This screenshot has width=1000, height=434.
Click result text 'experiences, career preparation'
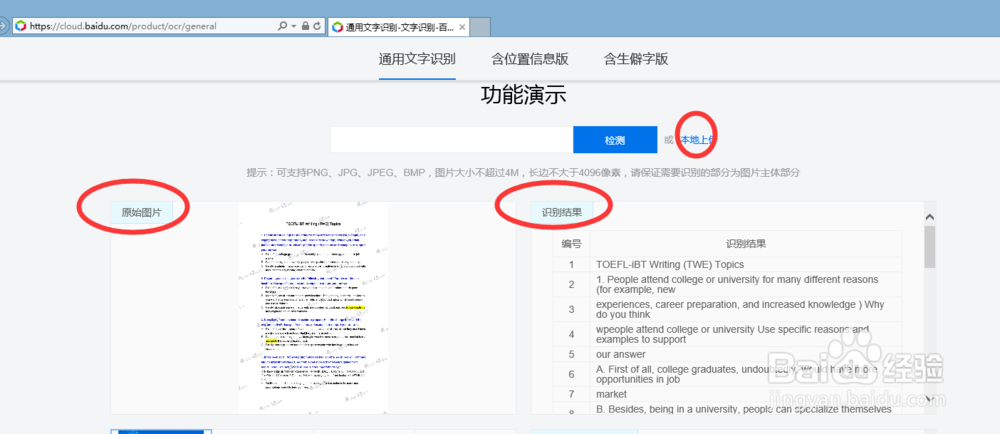click(740, 309)
